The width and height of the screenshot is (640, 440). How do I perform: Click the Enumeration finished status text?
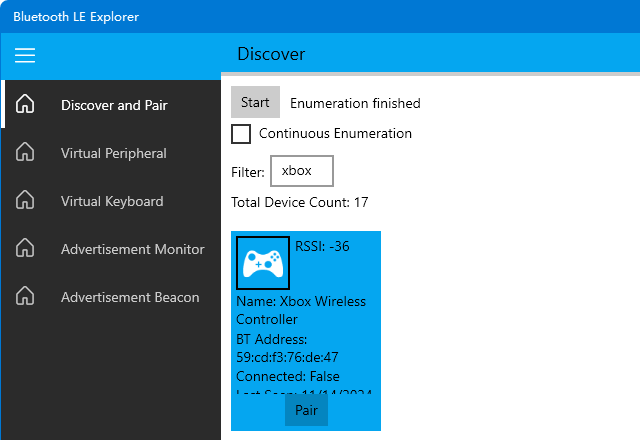pos(355,103)
